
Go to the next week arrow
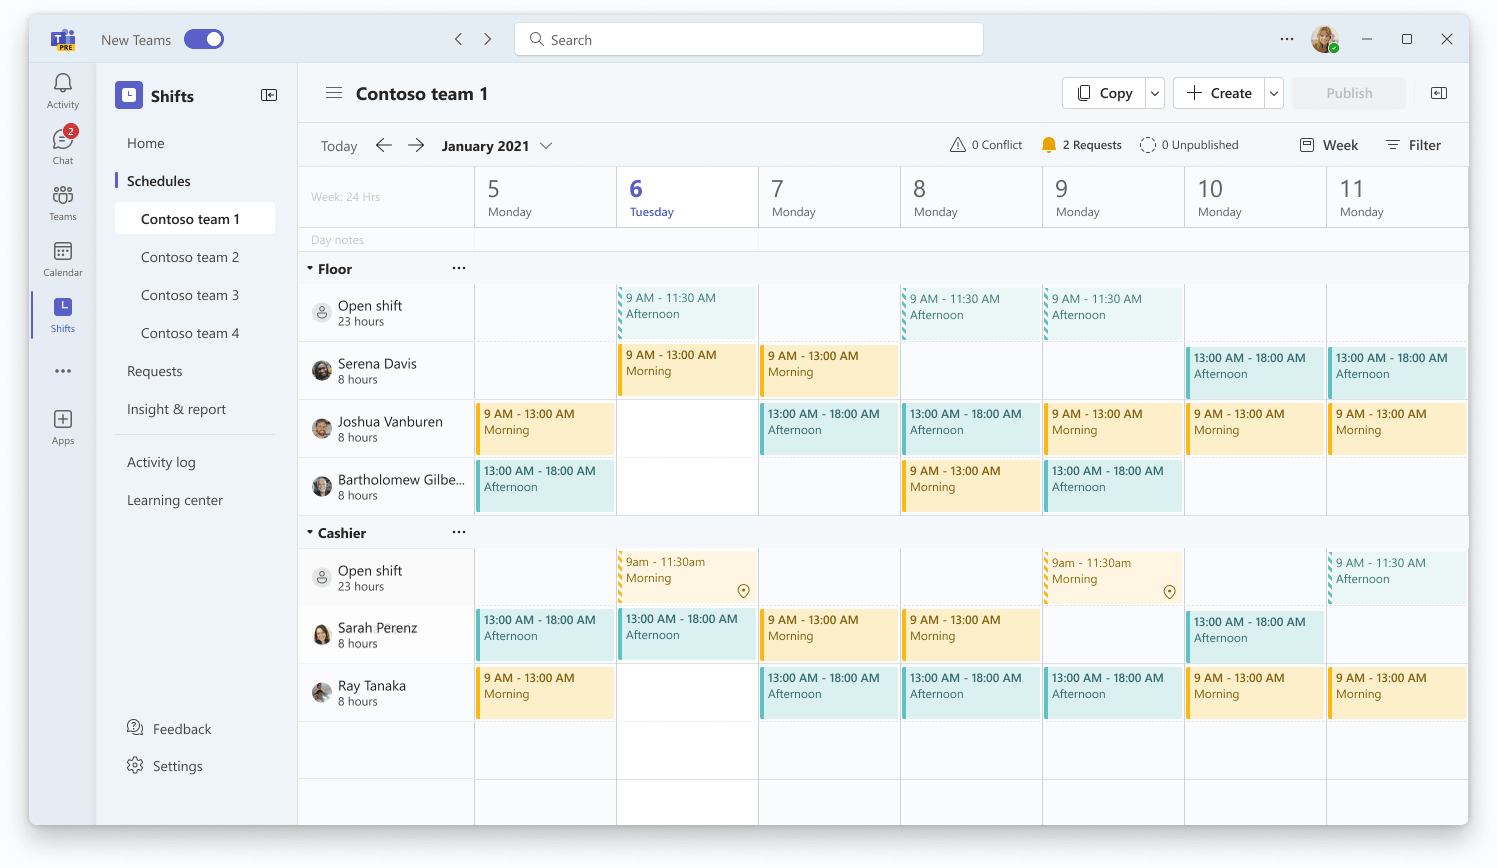416,145
